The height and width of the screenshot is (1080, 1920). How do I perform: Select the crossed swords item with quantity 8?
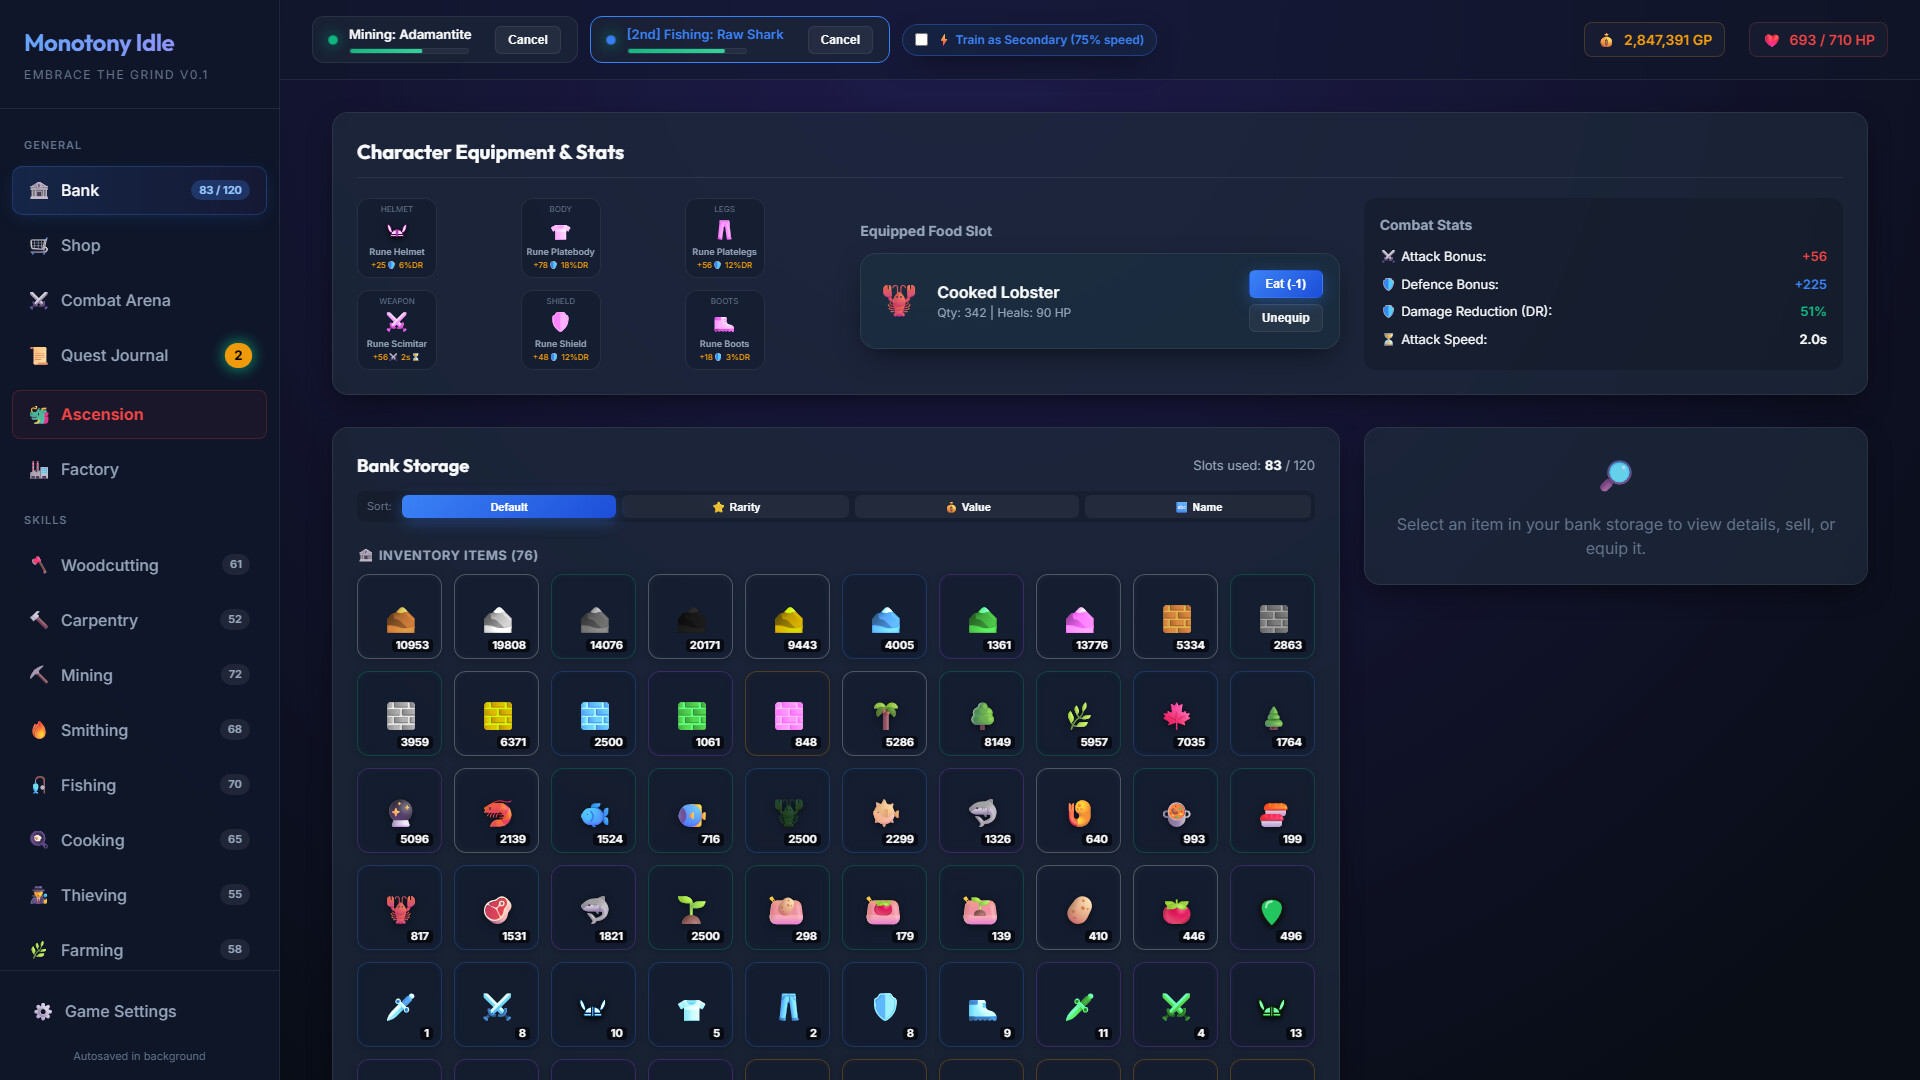click(497, 1005)
